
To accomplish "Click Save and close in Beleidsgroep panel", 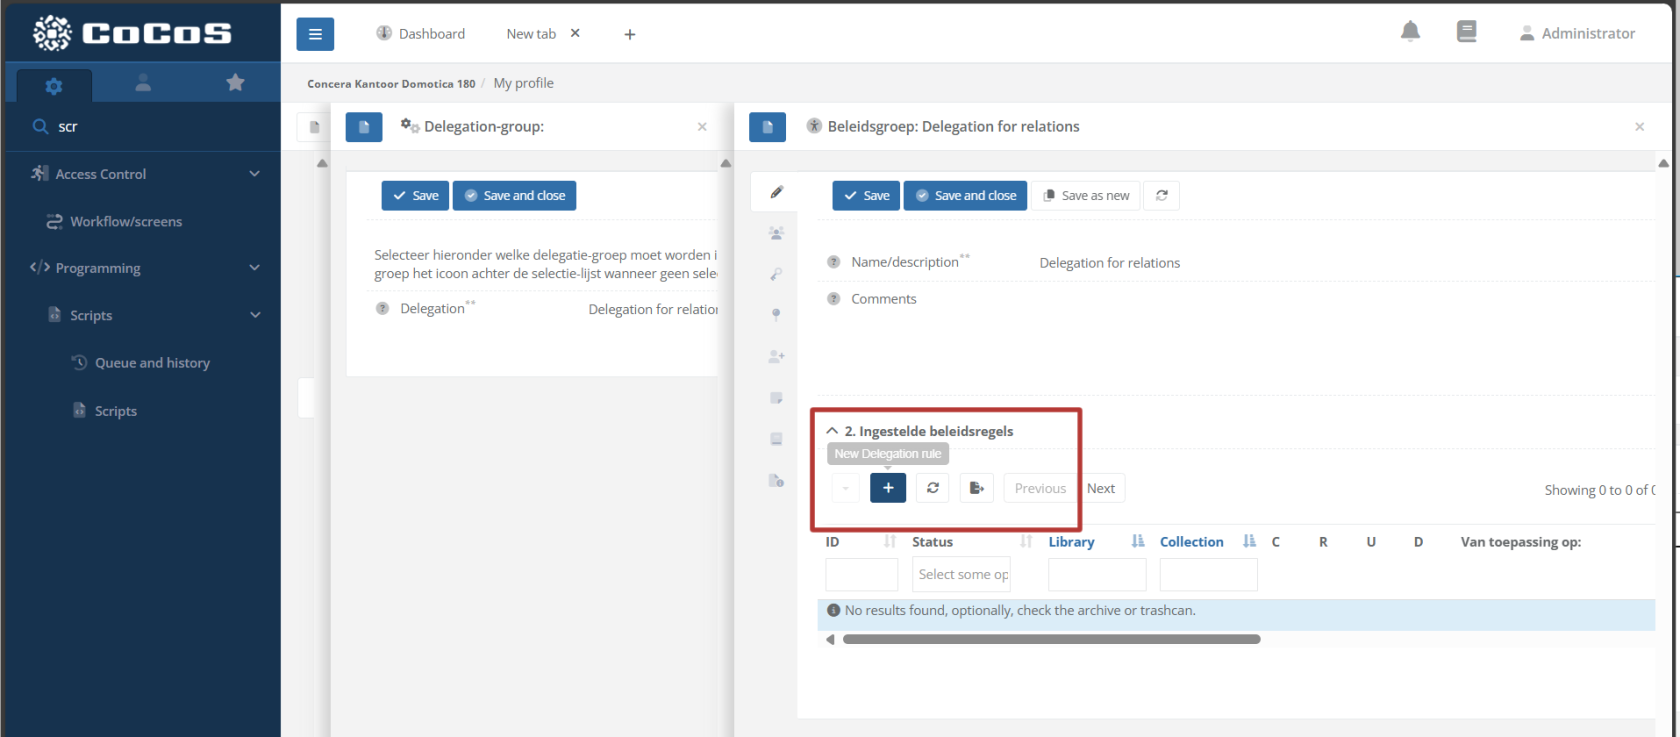I will pos(965,196).
